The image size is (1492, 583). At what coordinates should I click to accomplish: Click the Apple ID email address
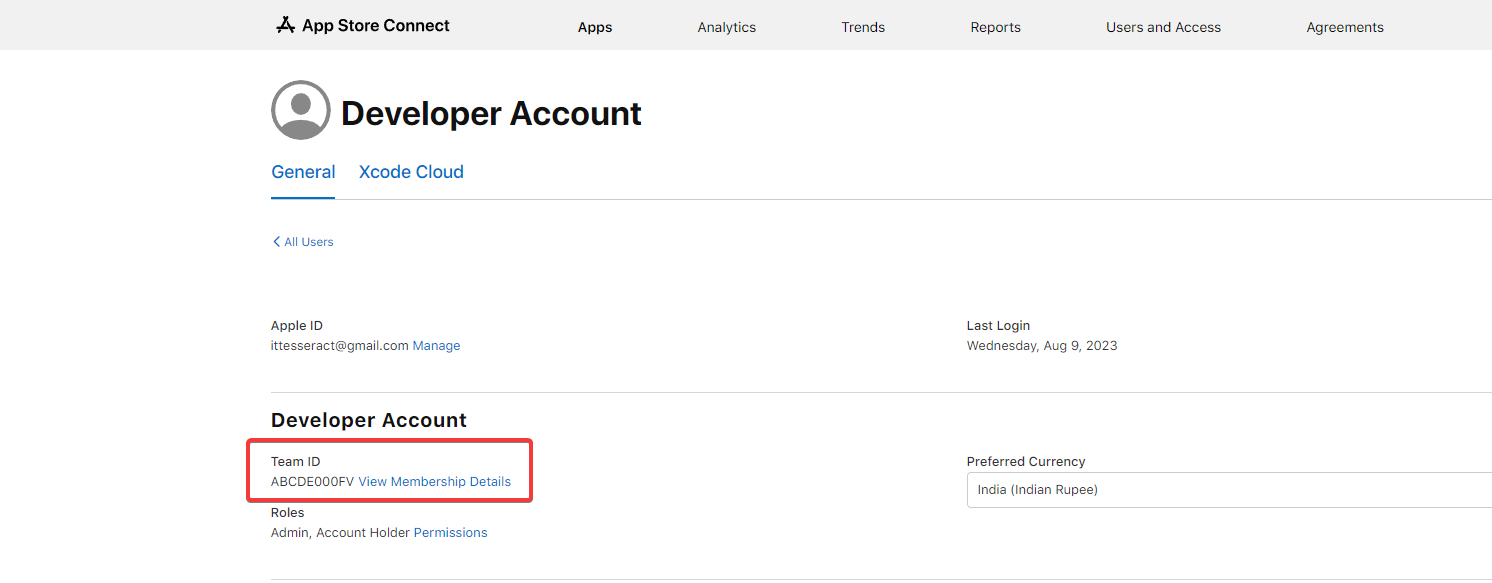click(x=339, y=346)
